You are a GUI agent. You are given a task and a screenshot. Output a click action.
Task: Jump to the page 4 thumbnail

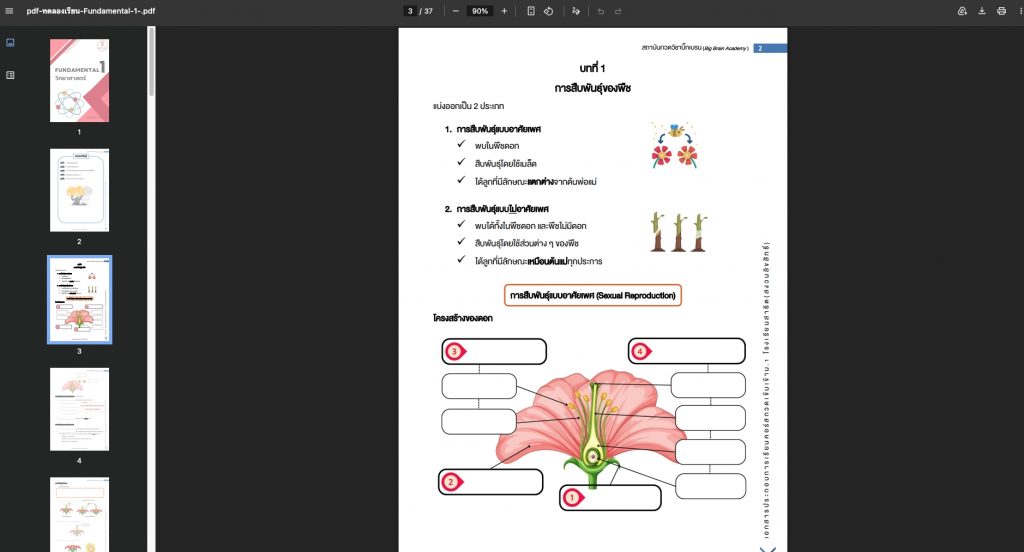click(x=80, y=408)
